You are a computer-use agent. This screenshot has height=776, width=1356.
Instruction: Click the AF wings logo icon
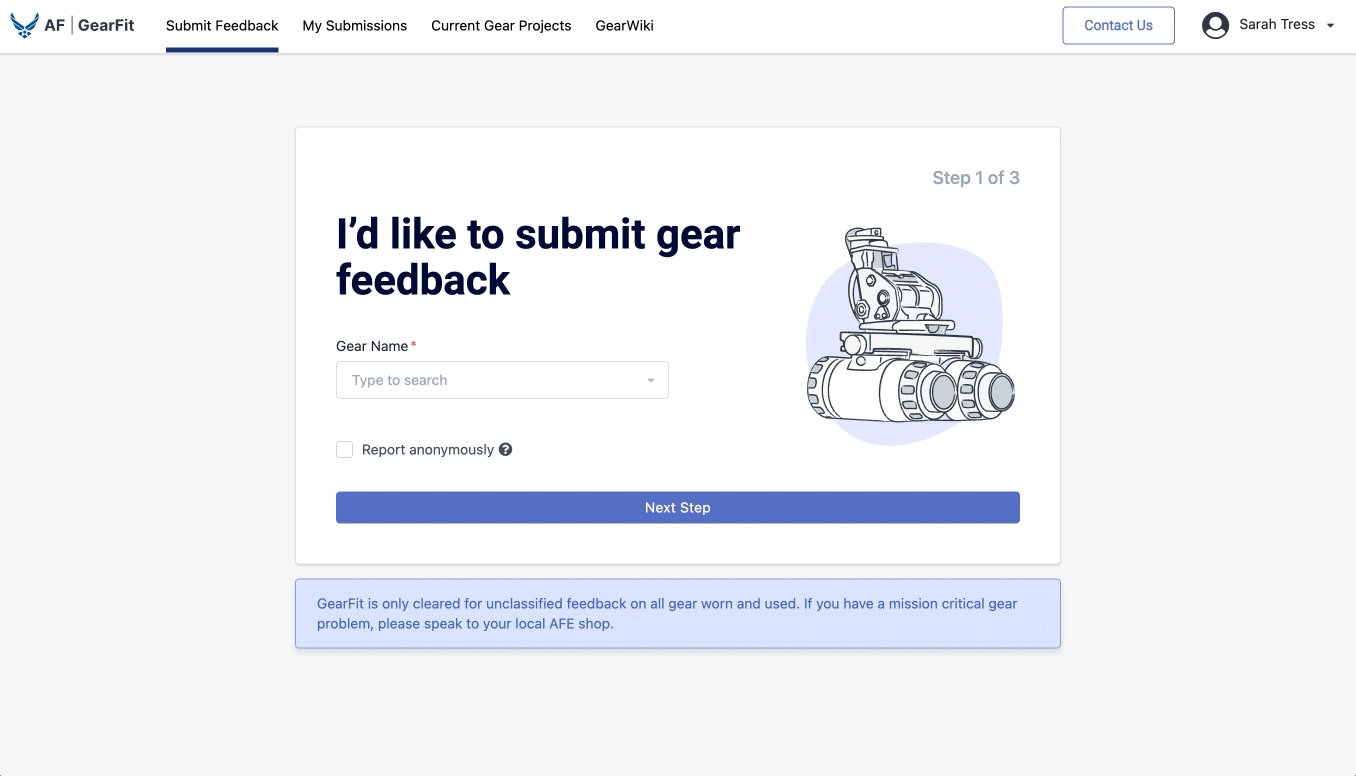[25, 25]
